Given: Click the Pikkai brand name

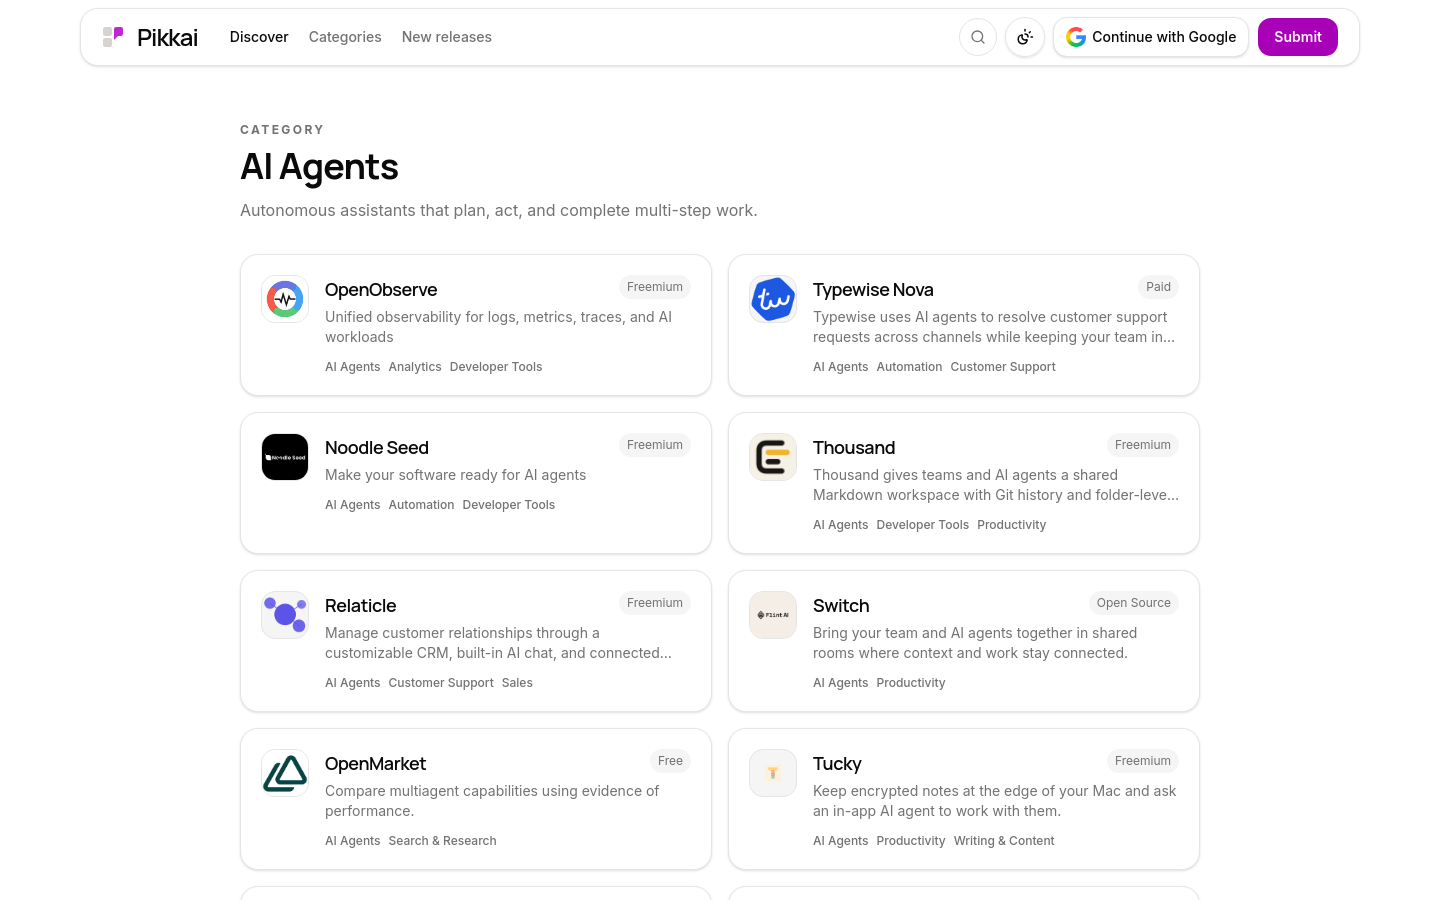Looking at the screenshot, I should [x=167, y=37].
